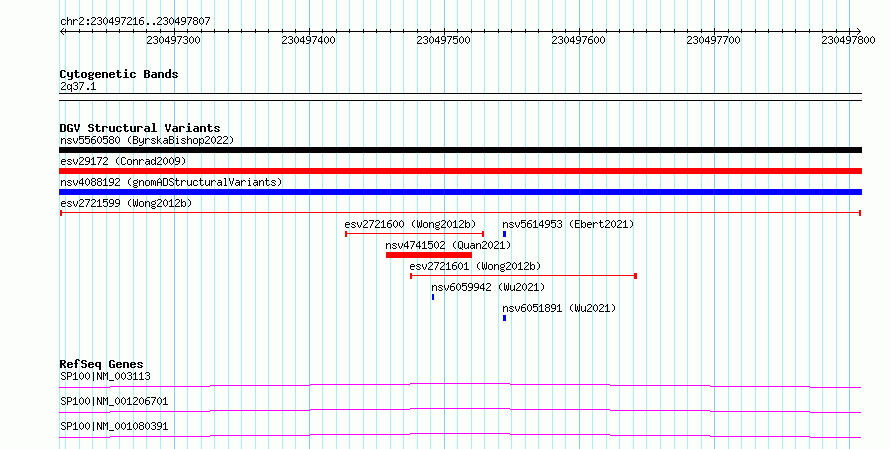Click the 2q37.1 band label
This screenshot has width=890, height=449.
tap(78, 86)
